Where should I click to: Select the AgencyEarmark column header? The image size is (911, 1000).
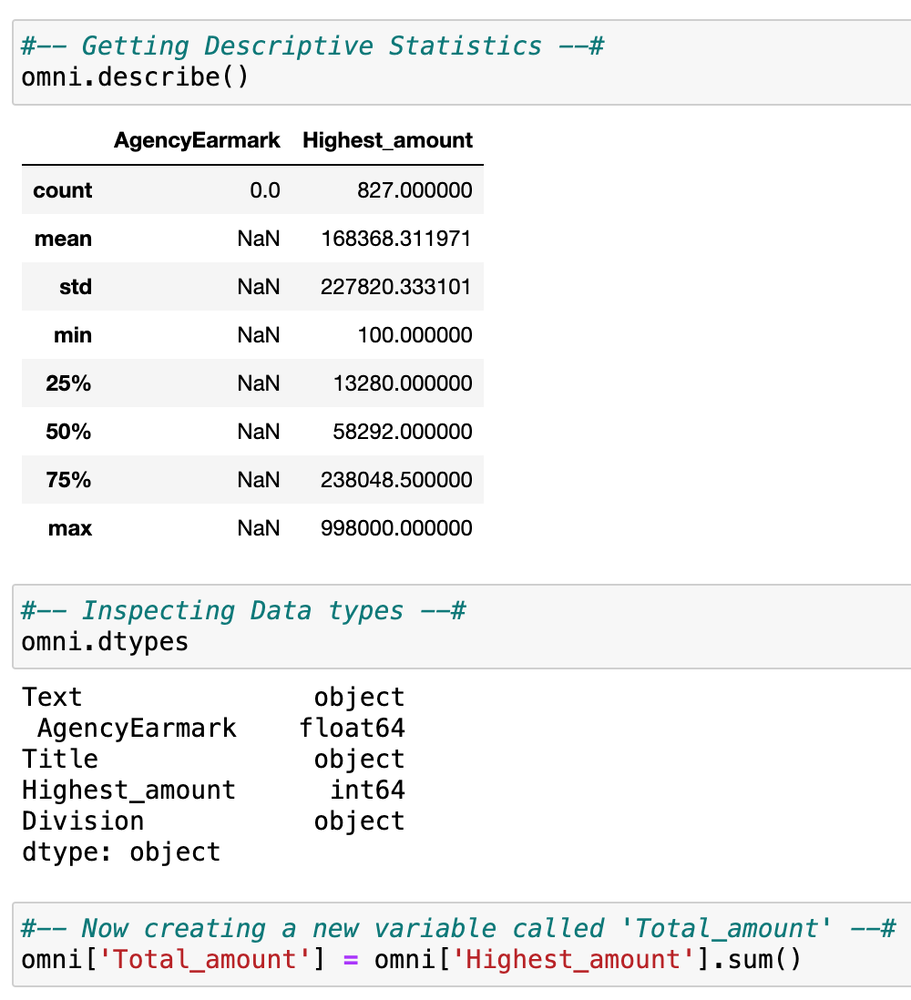pos(197,140)
